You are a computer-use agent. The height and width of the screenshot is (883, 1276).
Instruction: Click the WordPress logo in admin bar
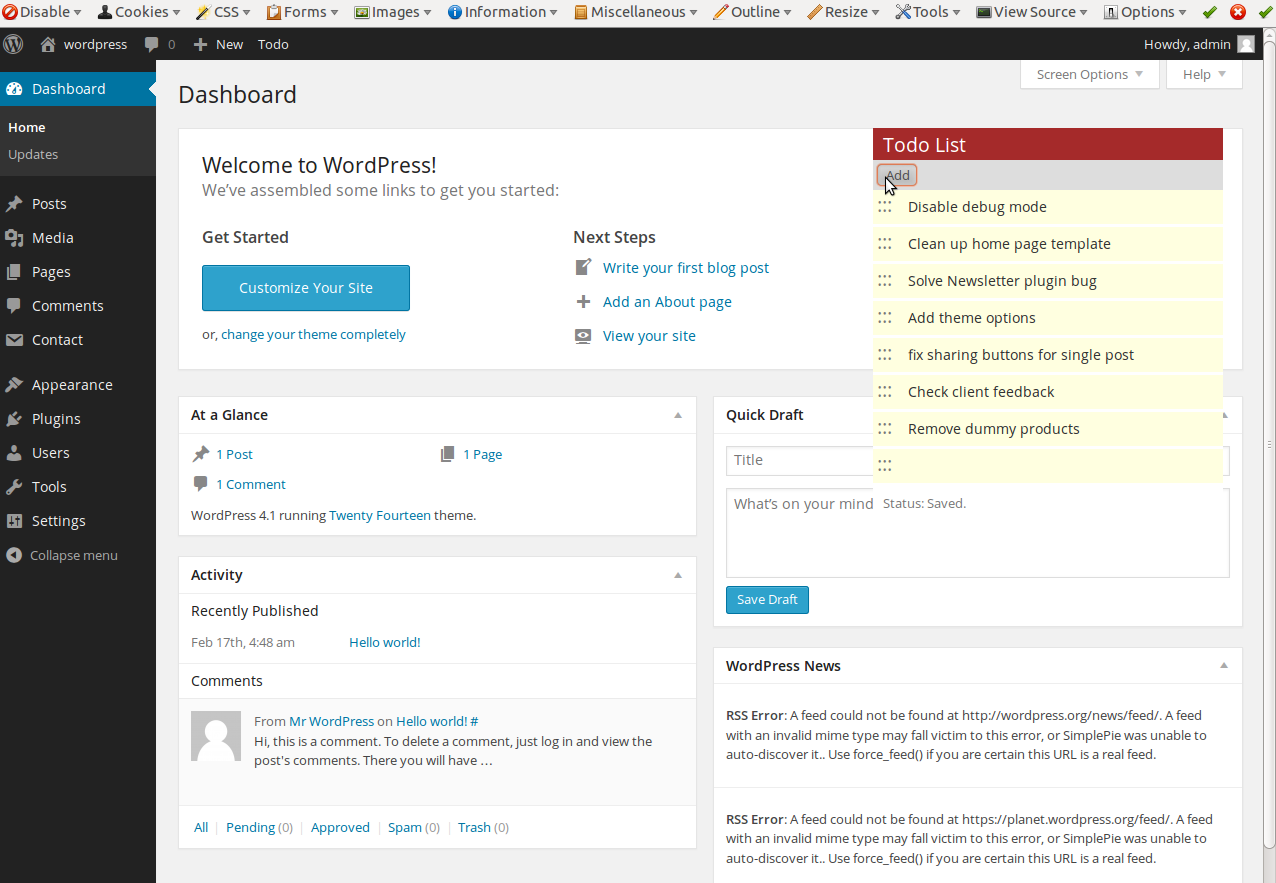(14, 44)
